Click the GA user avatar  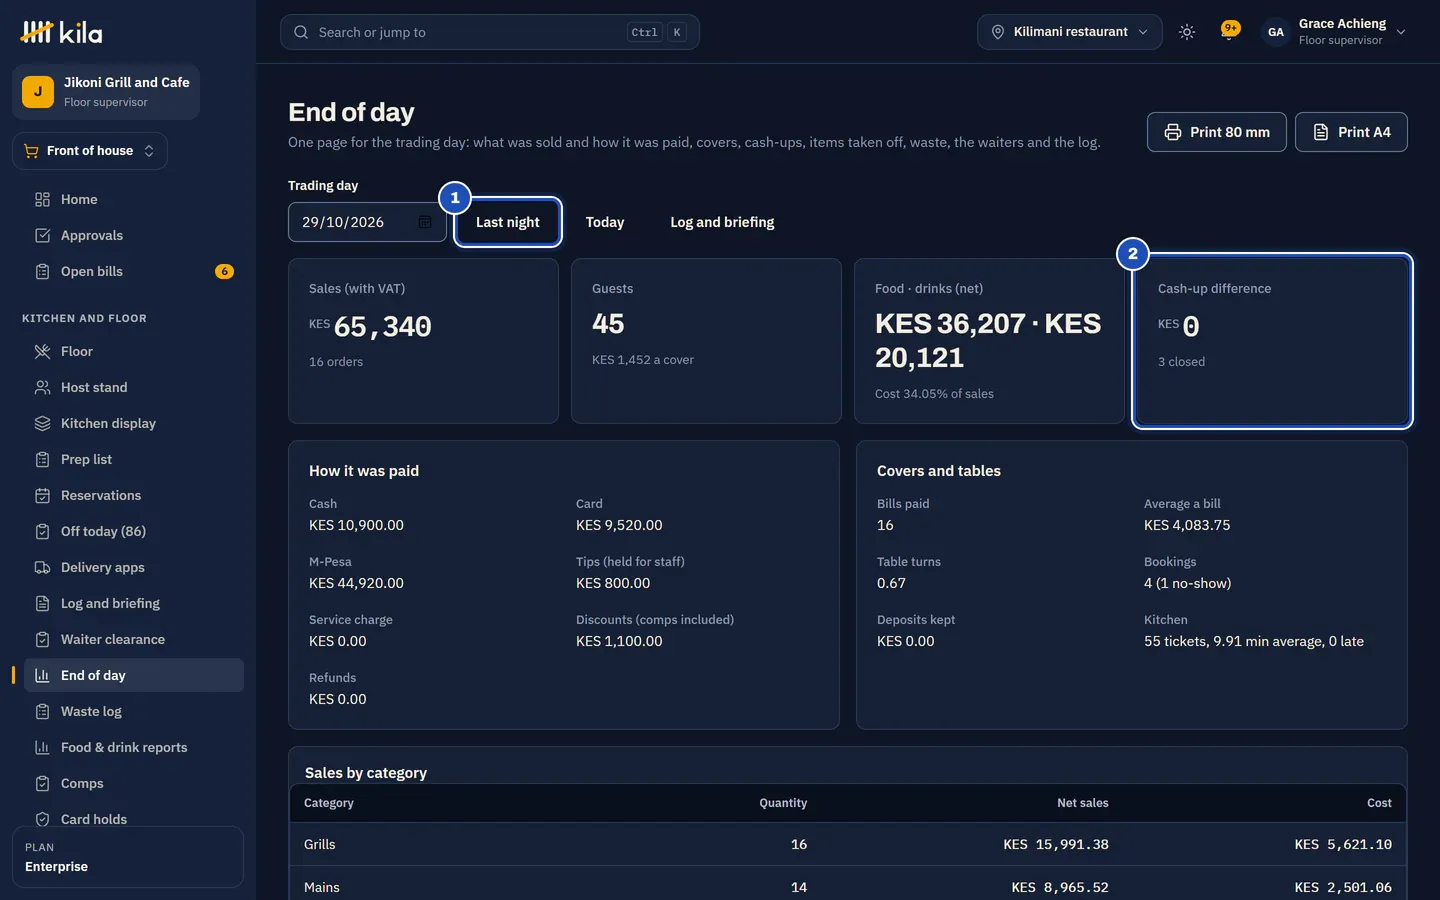(1276, 32)
